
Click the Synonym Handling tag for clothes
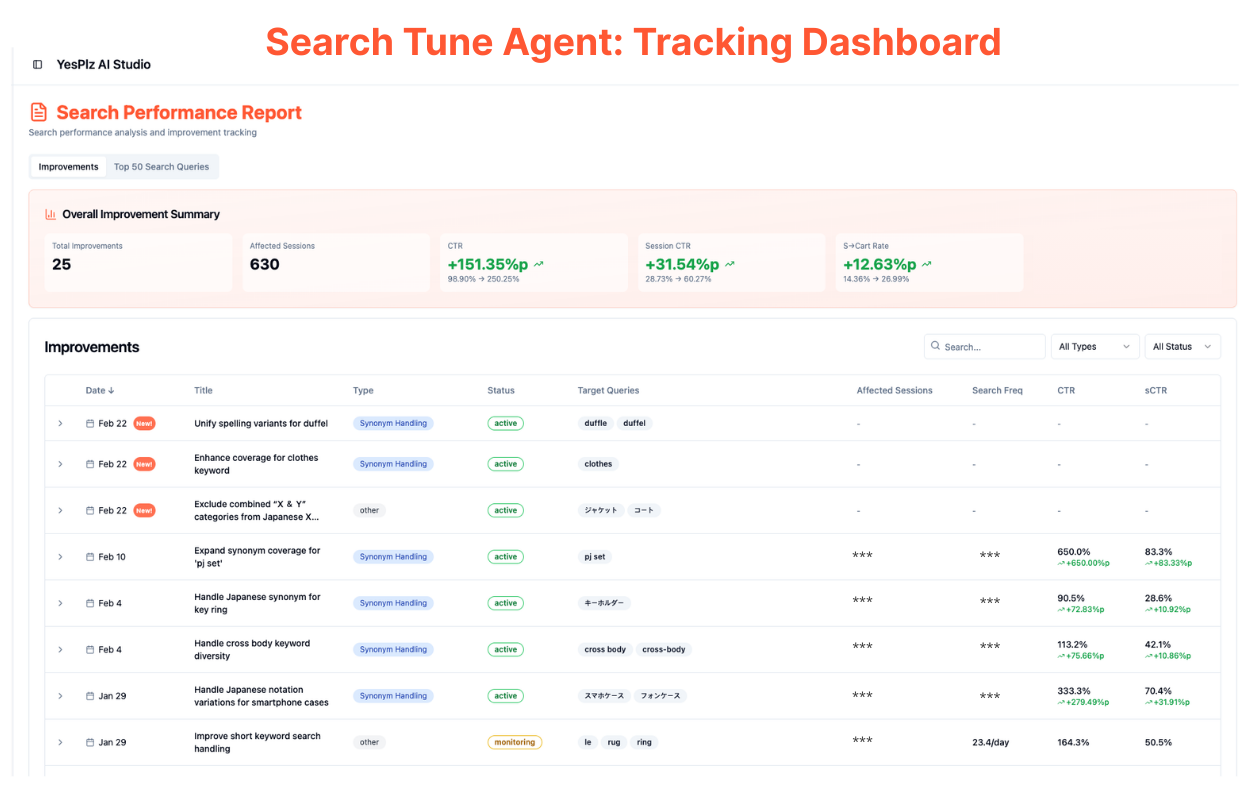[x=393, y=464]
